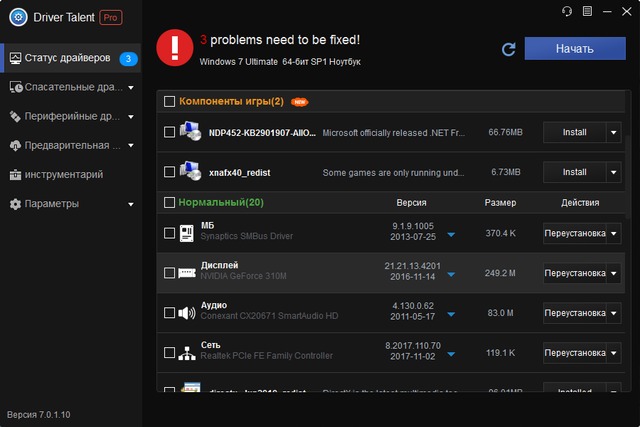Click the МБ motherboard device icon
The image size is (640, 427).
point(186,233)
